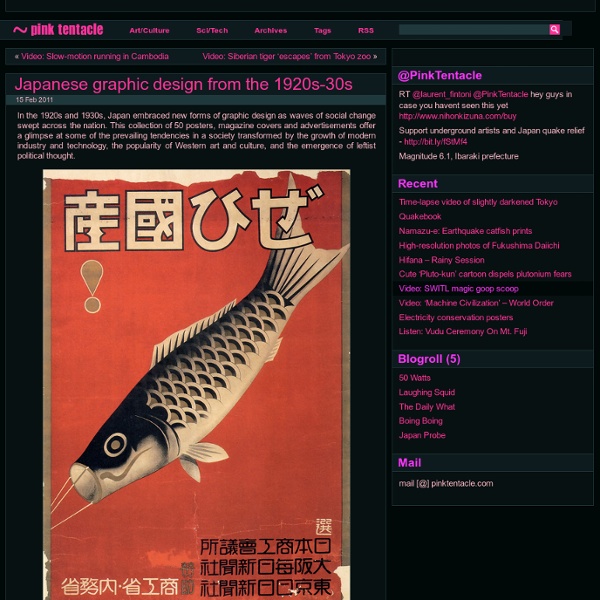600x600 pixels.
Task: Focus the site search input field
Action: [x=474, y=29]
